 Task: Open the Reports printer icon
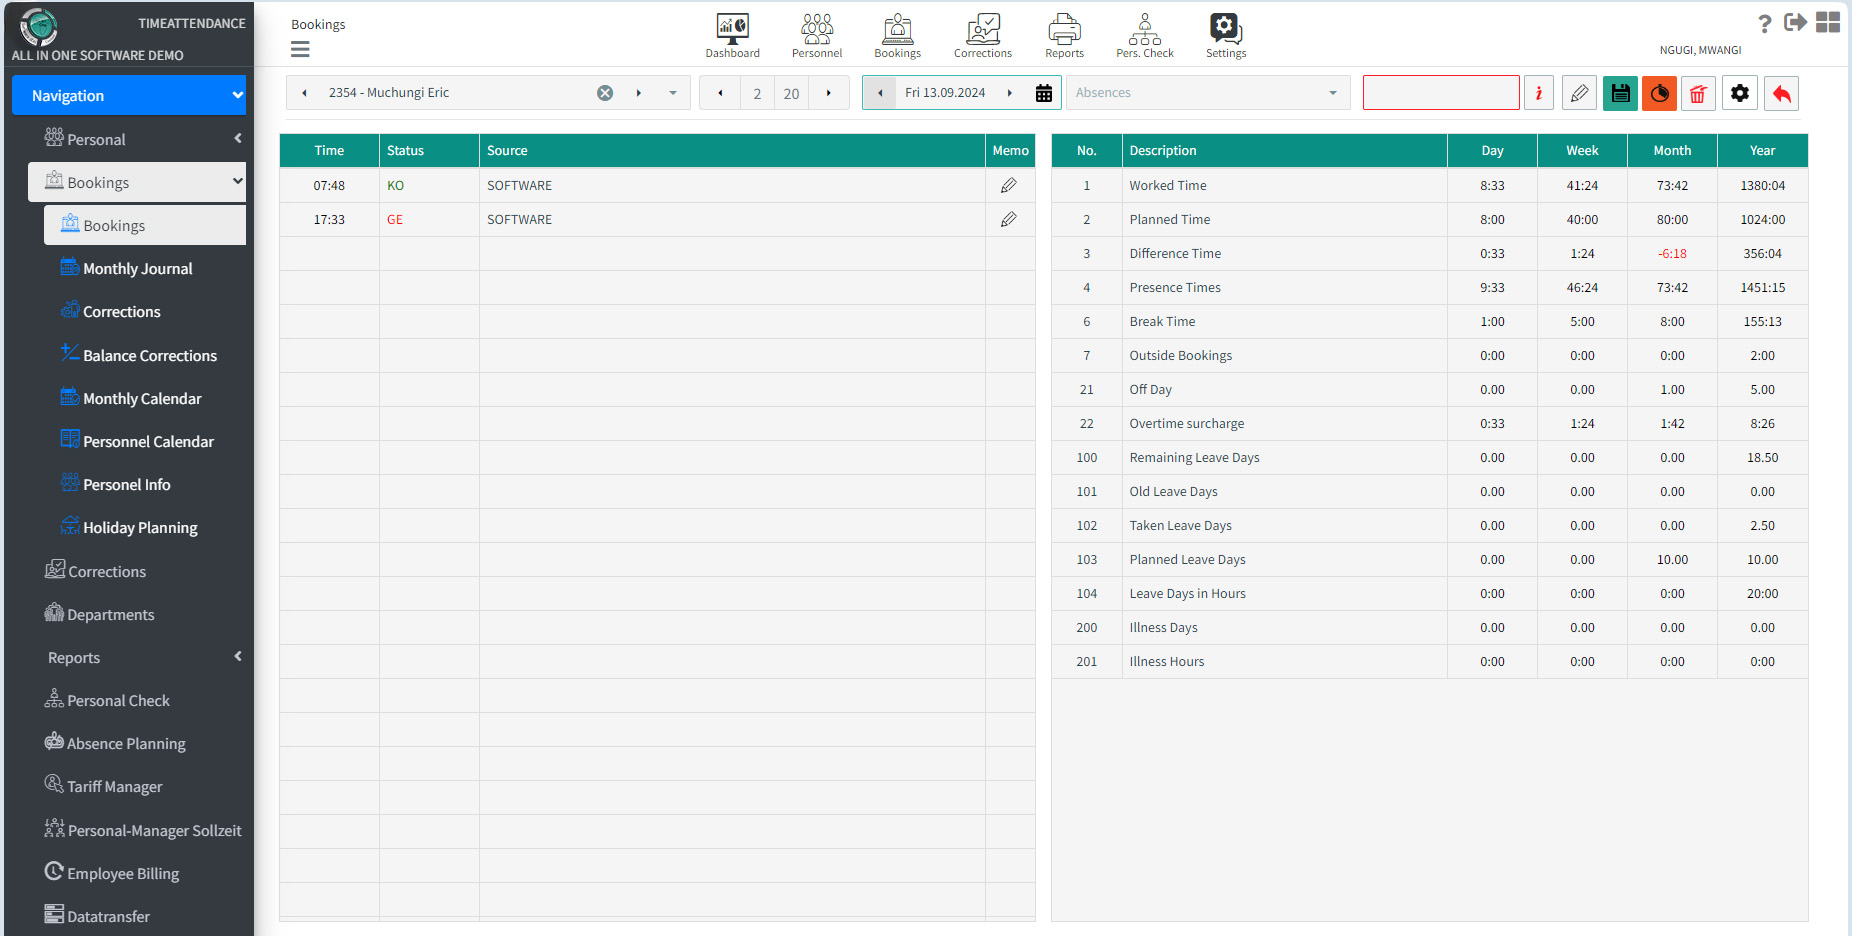(1064, 35)
